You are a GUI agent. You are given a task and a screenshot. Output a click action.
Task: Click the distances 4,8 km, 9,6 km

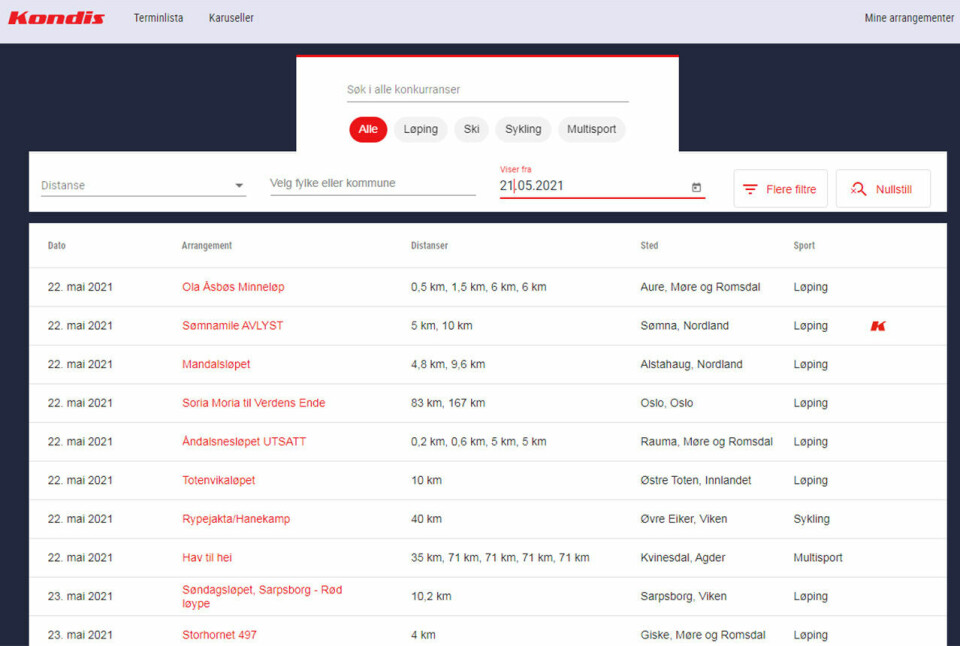coord(448,364)
